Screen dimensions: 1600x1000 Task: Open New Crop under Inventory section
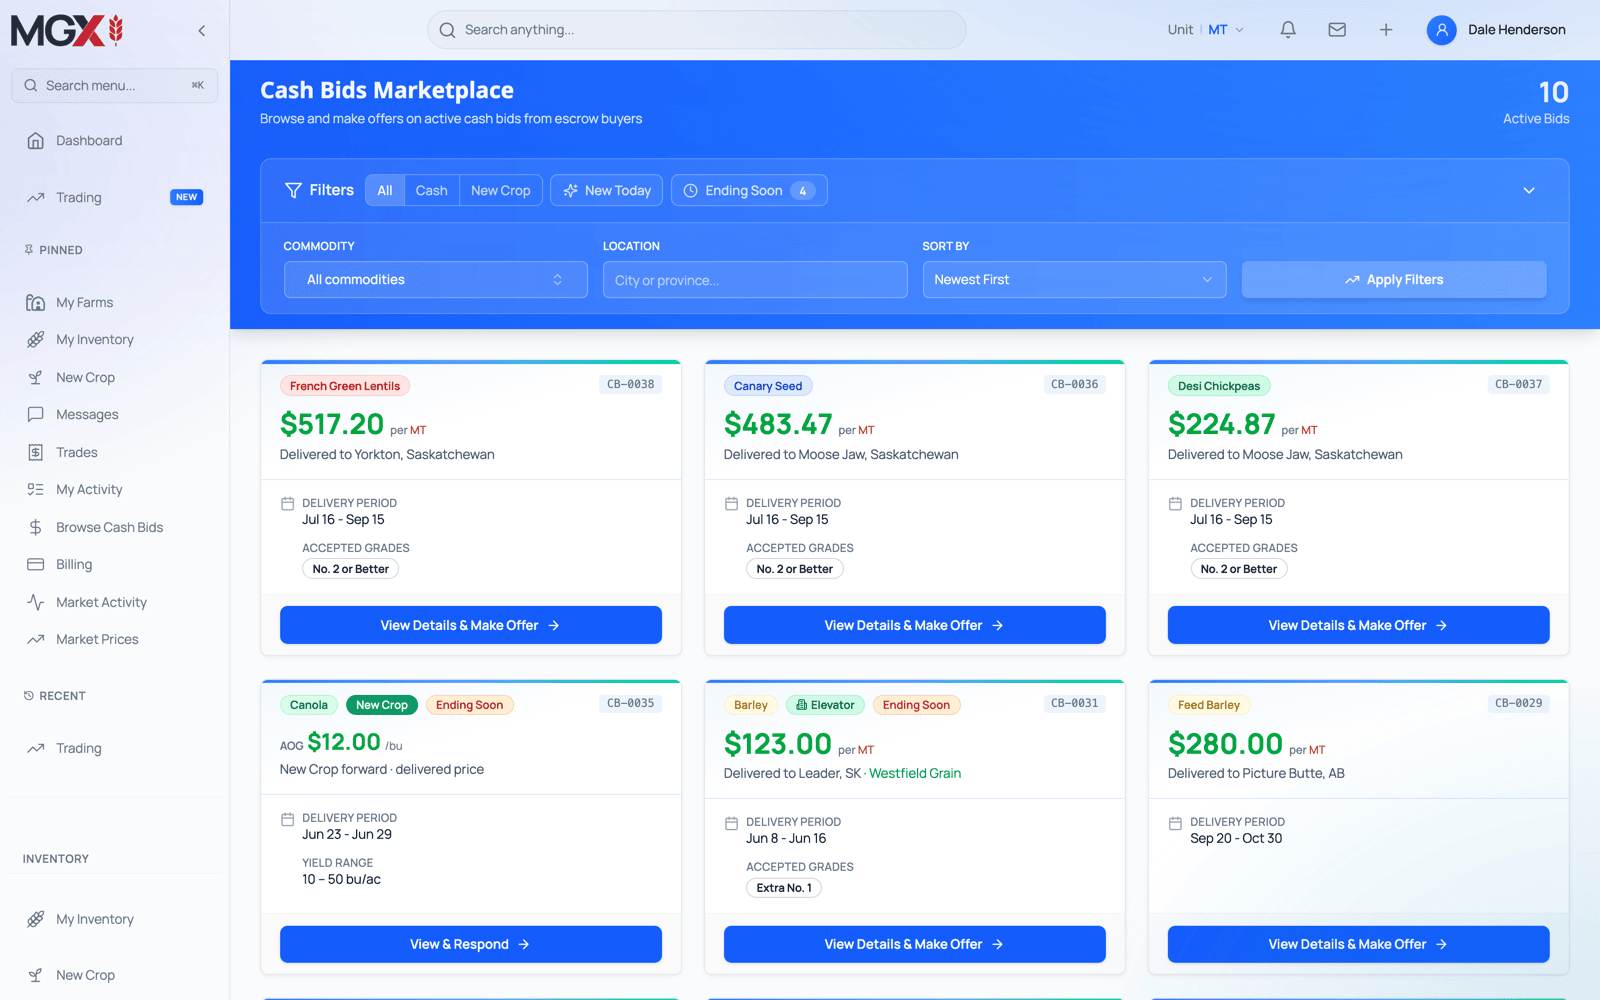(x=114, y=976)
